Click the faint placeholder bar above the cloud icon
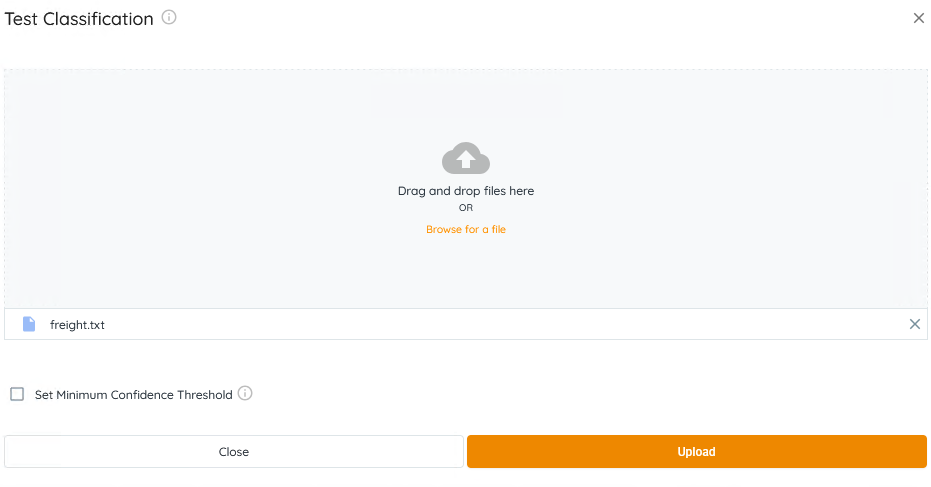Screen dimensions: 931x487 point(467,100)
